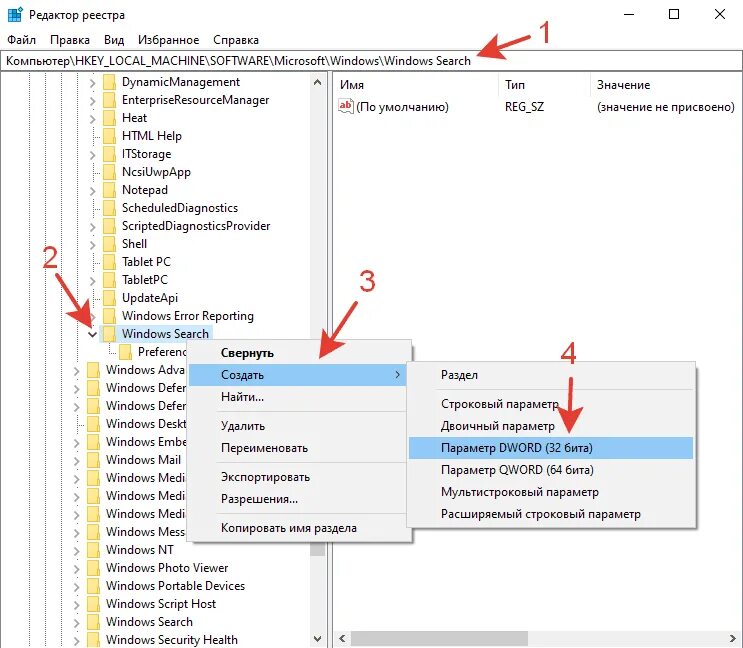Click tree scrollbar down arrow
This screenshot has height=648, width=743.
click(x=318, y=639)
